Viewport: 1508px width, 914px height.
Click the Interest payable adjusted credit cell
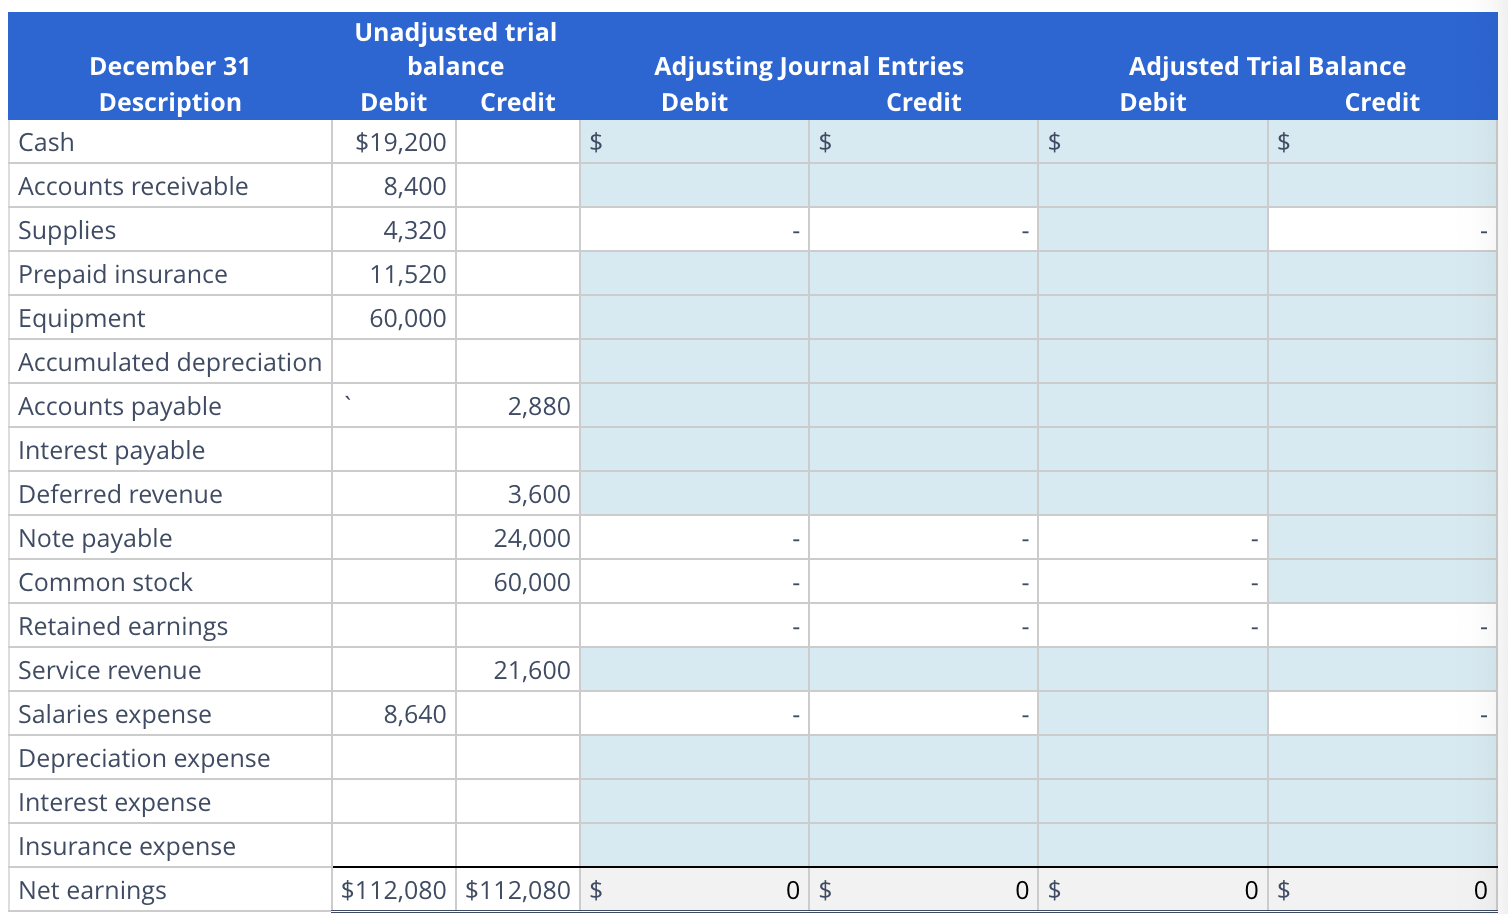point(1380,449)
